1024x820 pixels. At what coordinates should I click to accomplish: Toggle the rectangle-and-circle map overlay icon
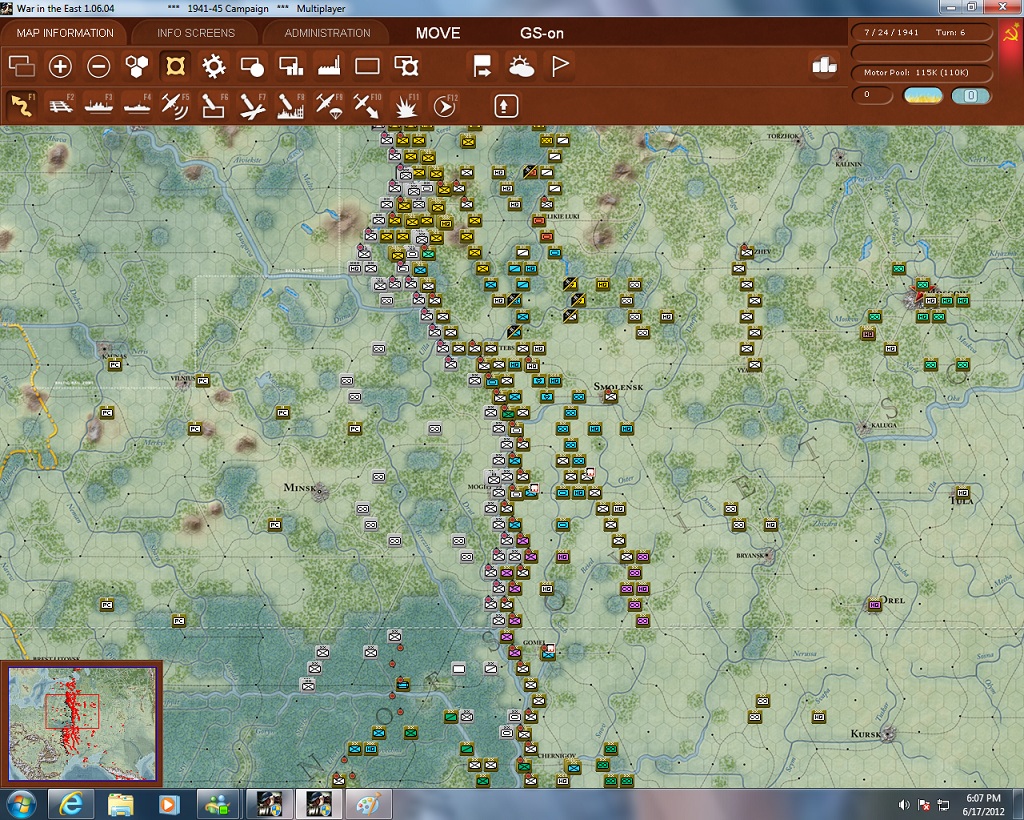click(x=252, y=66)
